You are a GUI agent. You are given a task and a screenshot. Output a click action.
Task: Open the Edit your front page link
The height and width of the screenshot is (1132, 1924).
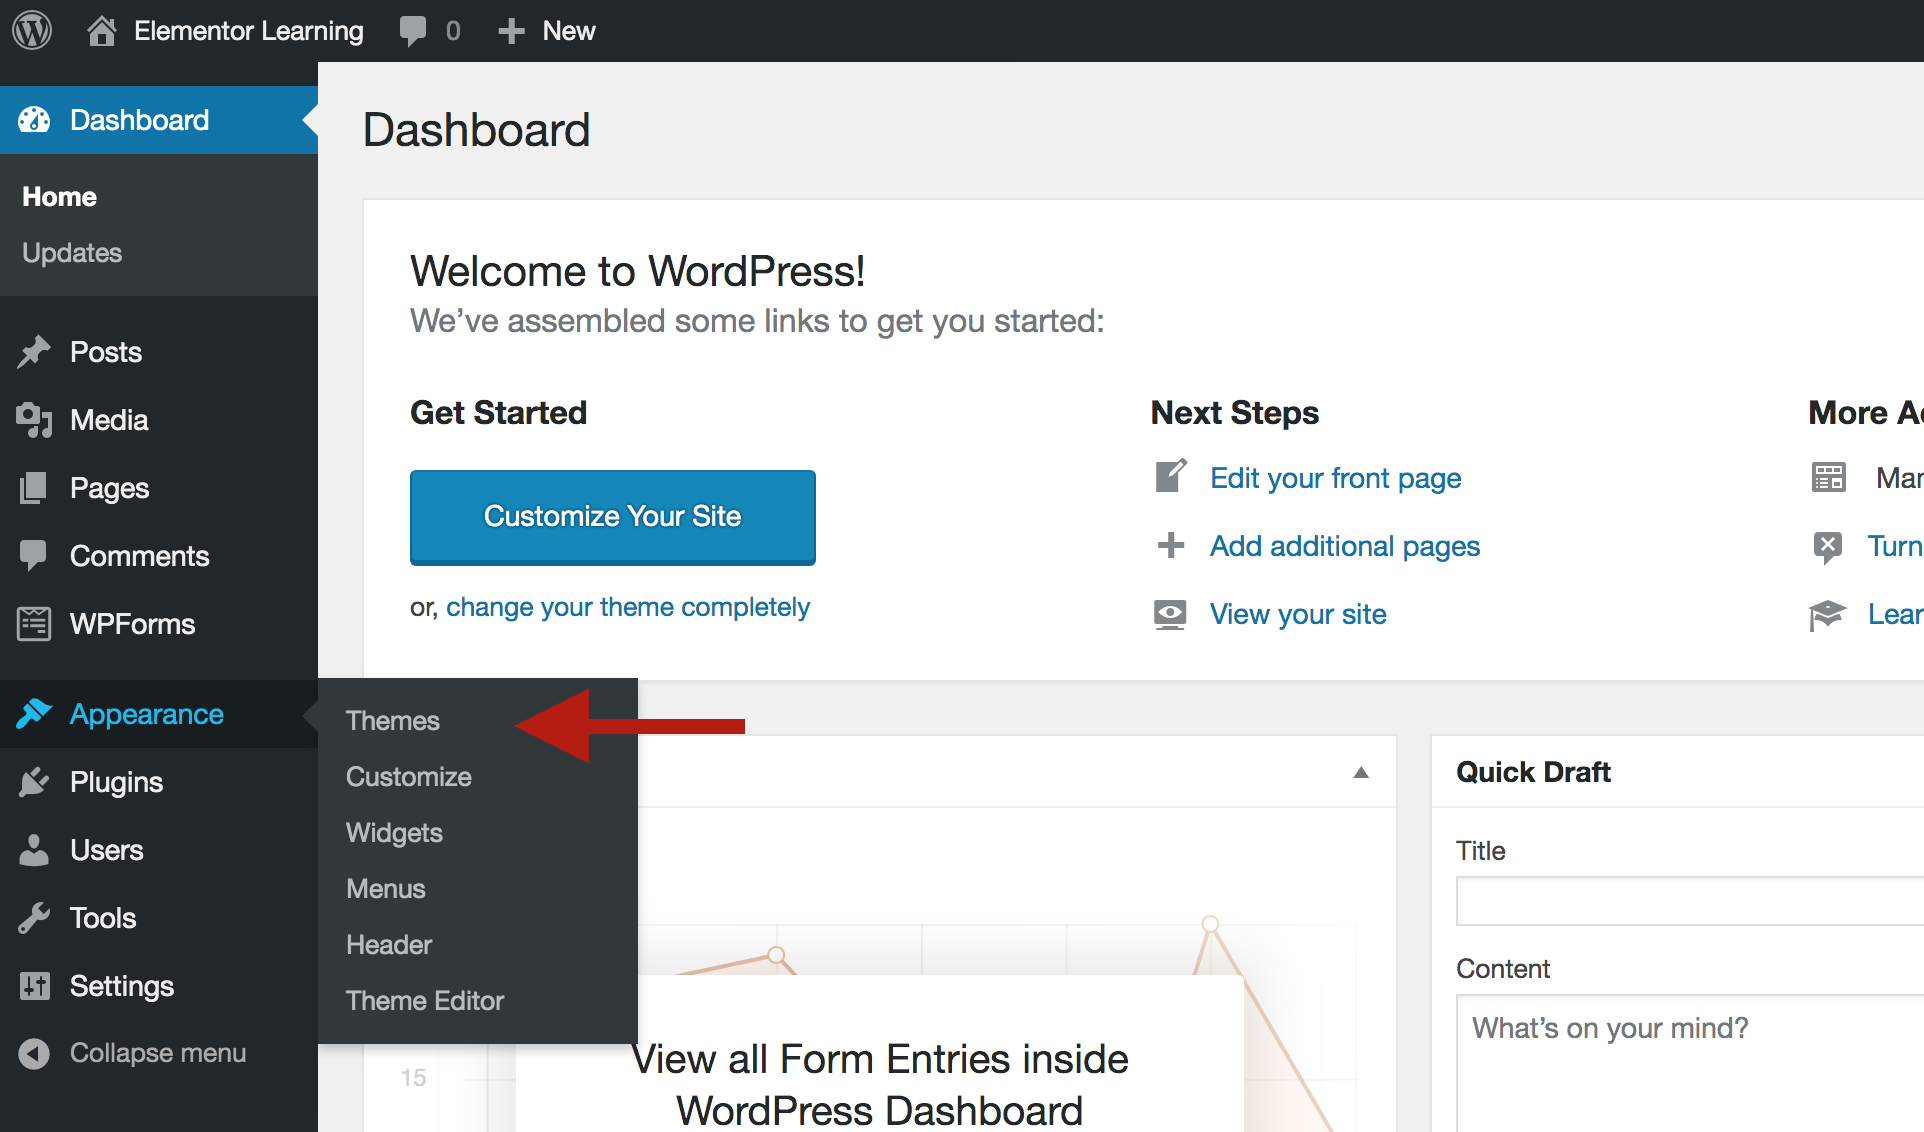[x=1335, y=478]
